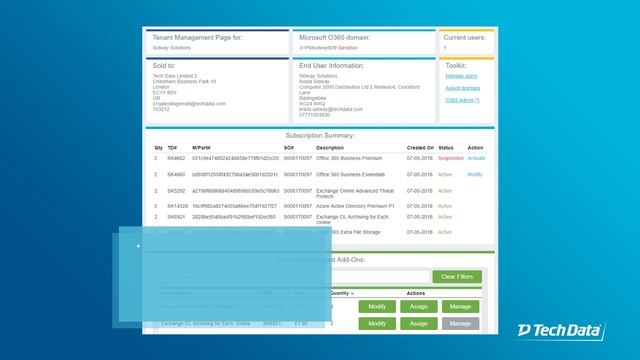Click the Subscription Summary heading
Screen dimensions: 640x360
[320, 136]
